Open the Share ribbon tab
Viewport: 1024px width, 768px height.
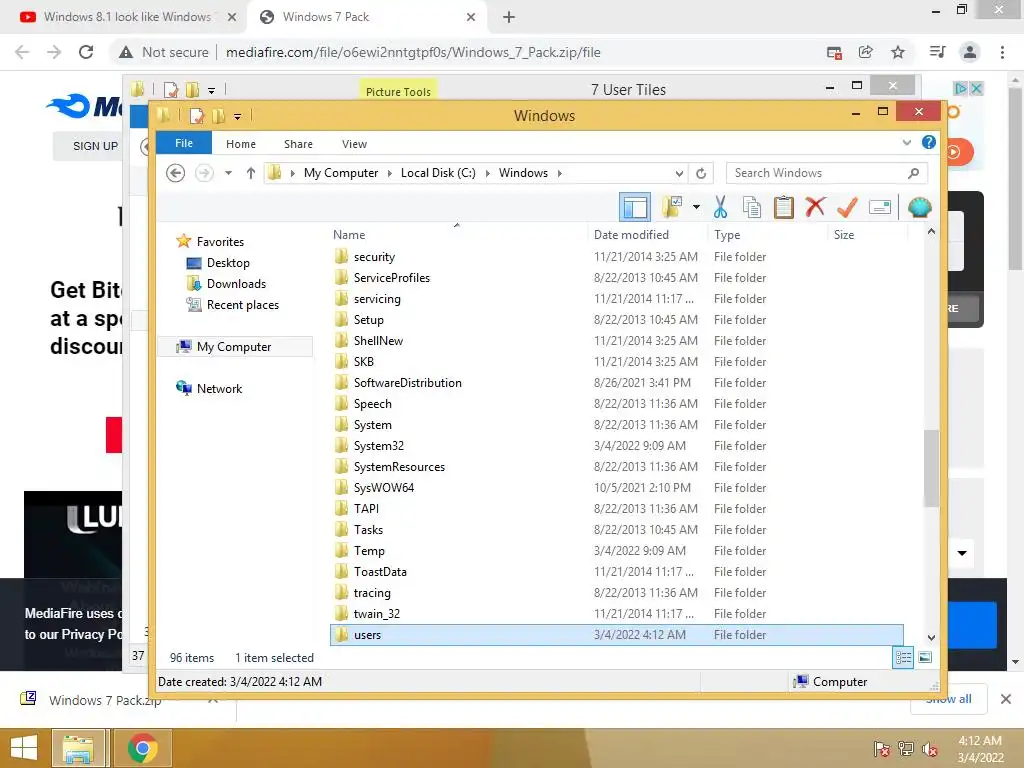coord(298,144)
